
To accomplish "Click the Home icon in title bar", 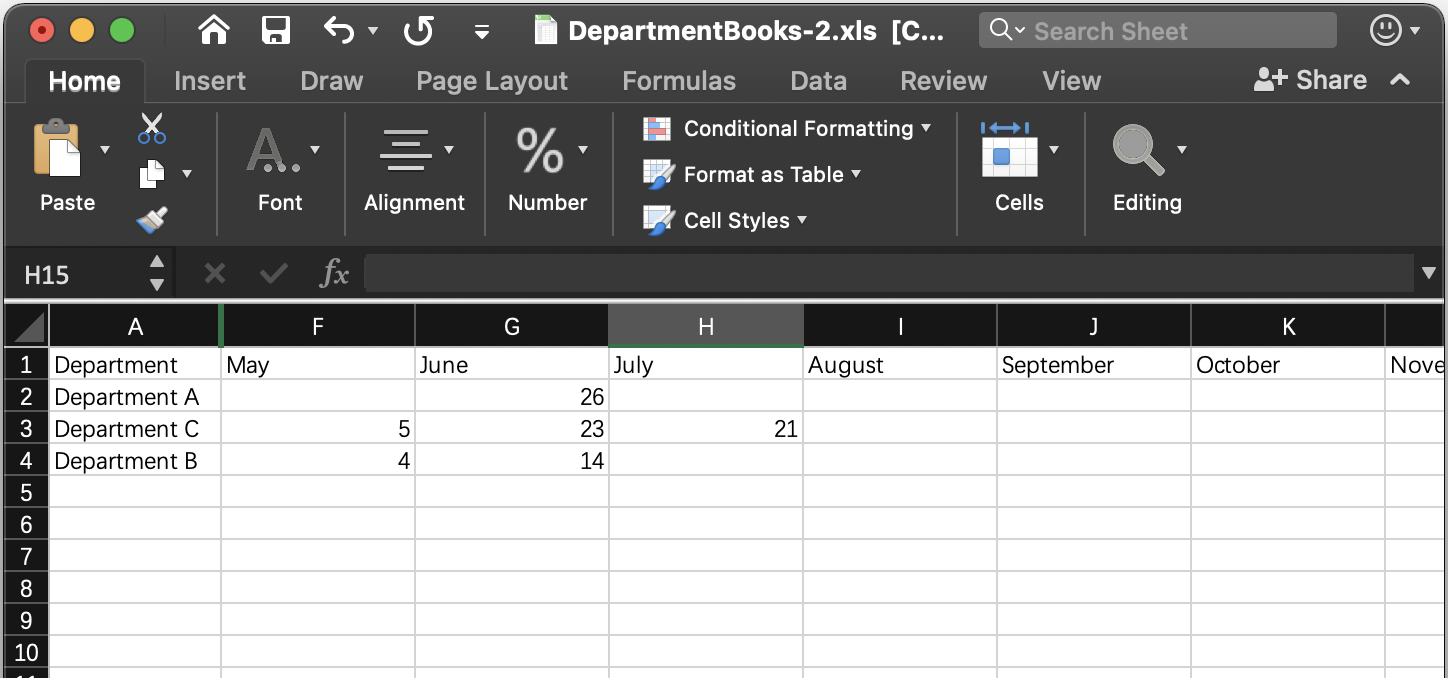I will [x=214, y=31].
